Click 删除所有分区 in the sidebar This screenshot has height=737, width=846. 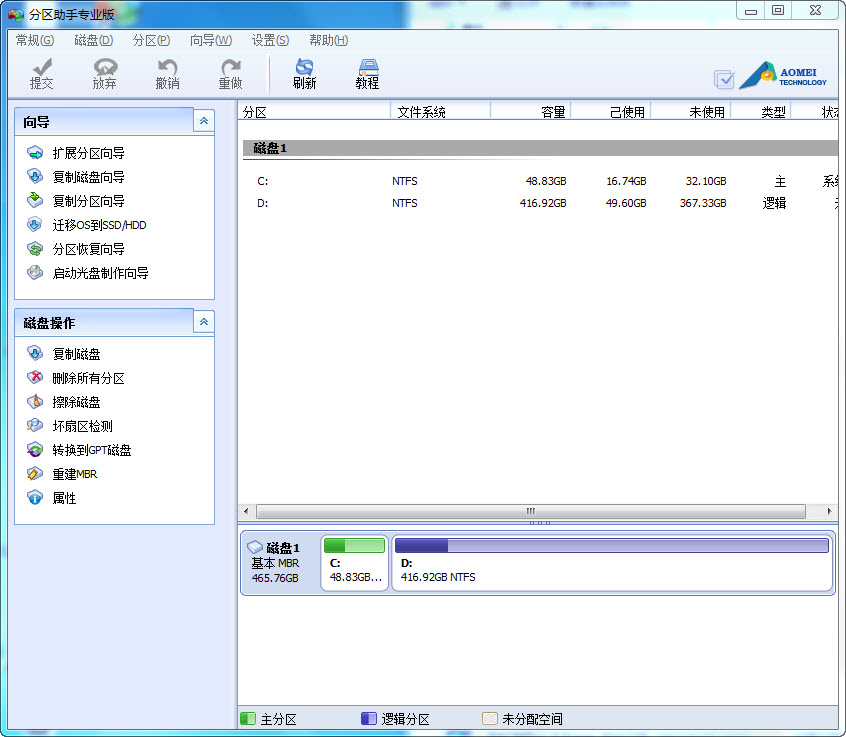pos(89,378)
